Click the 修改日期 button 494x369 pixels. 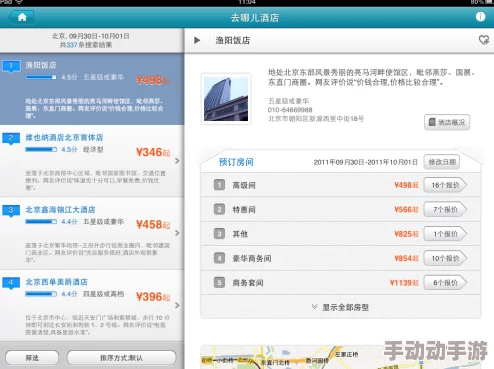click(x=442, y=162)
